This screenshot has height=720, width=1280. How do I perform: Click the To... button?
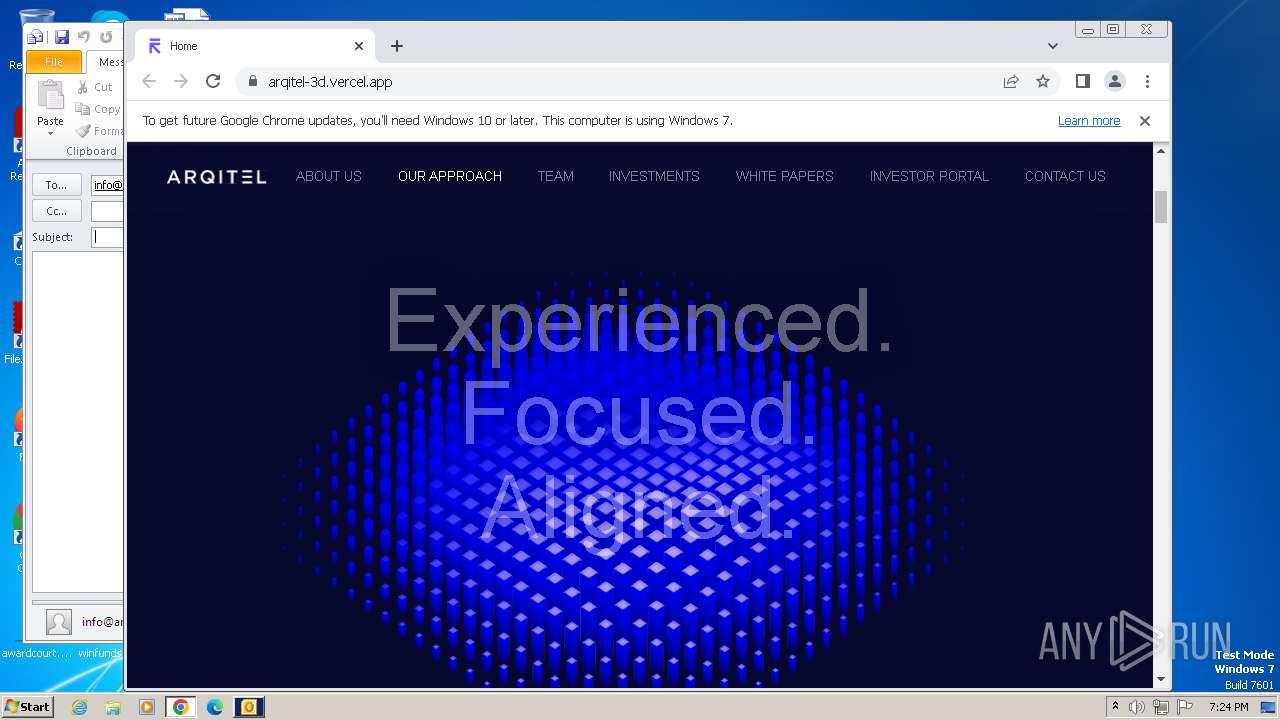56,185
